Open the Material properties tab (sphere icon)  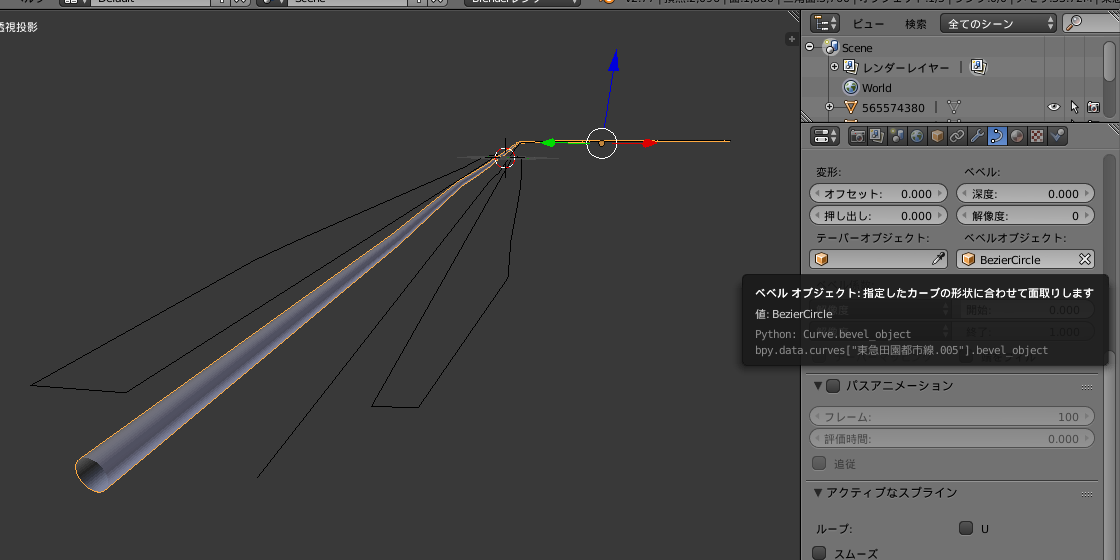point(1017,136)
